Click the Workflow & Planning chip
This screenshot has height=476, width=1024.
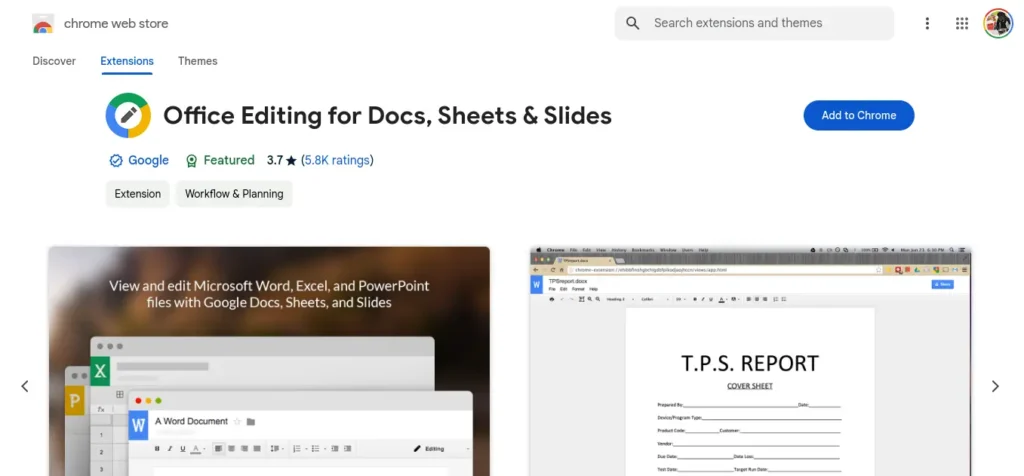[x=234, y=194]
